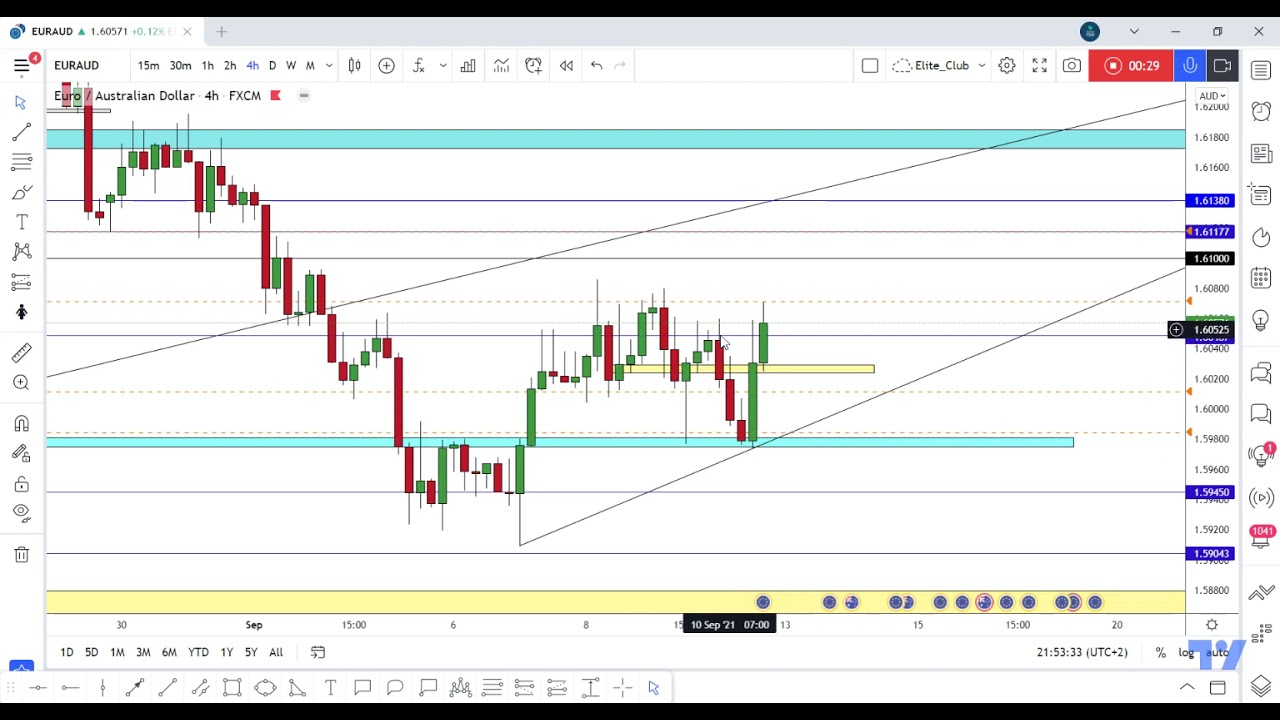
Task: Select the ruler measure tool
Action: [21, 352]
